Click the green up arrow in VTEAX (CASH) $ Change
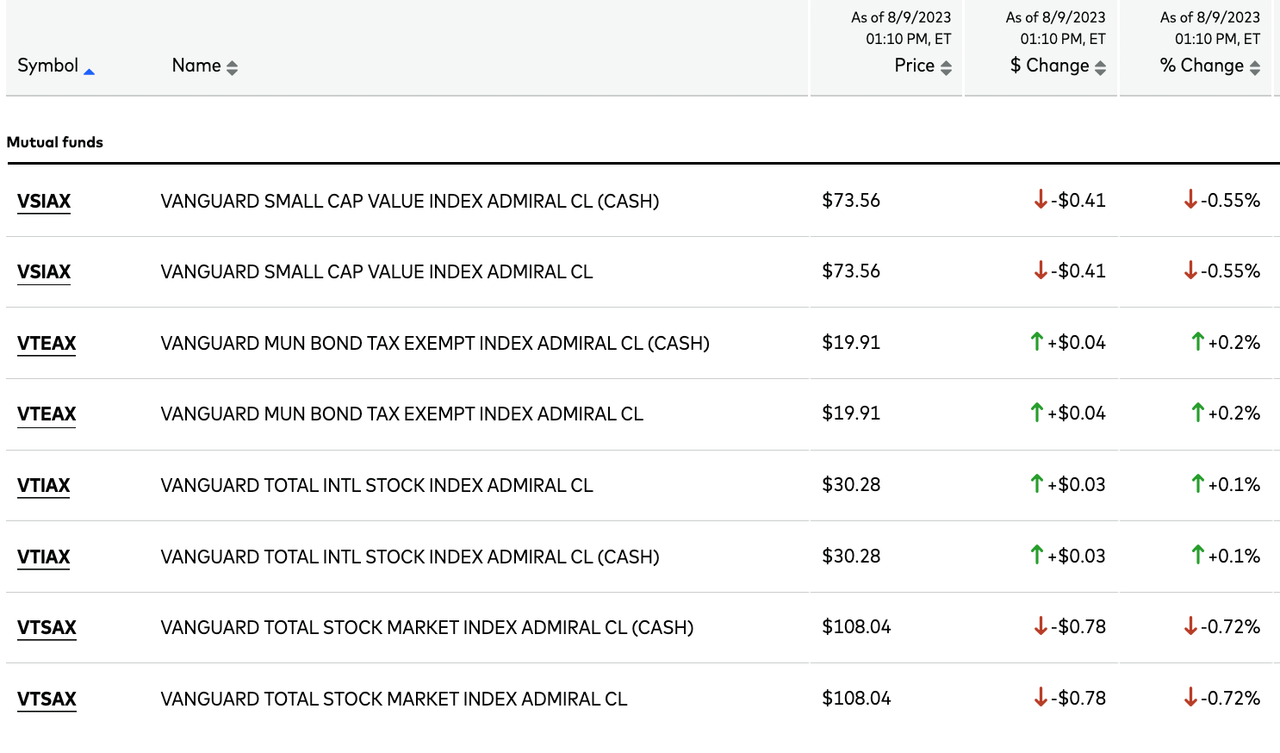Image resolution: width=1280 pixels, height=753 pixels. coord(1035,342)
